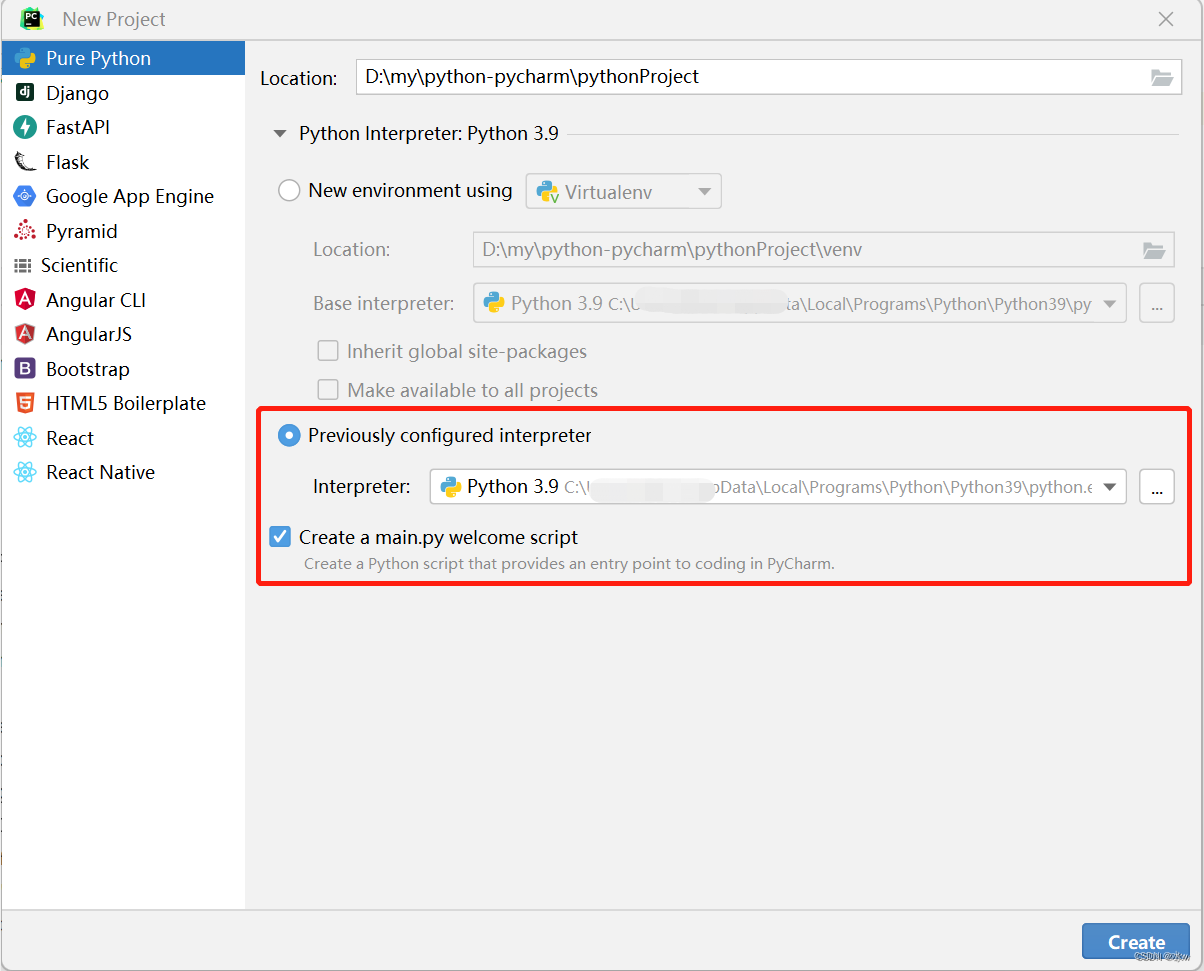Click Python icon in Base interpreter field
This screenshot has width=1204, height=971.
point(493,303)
